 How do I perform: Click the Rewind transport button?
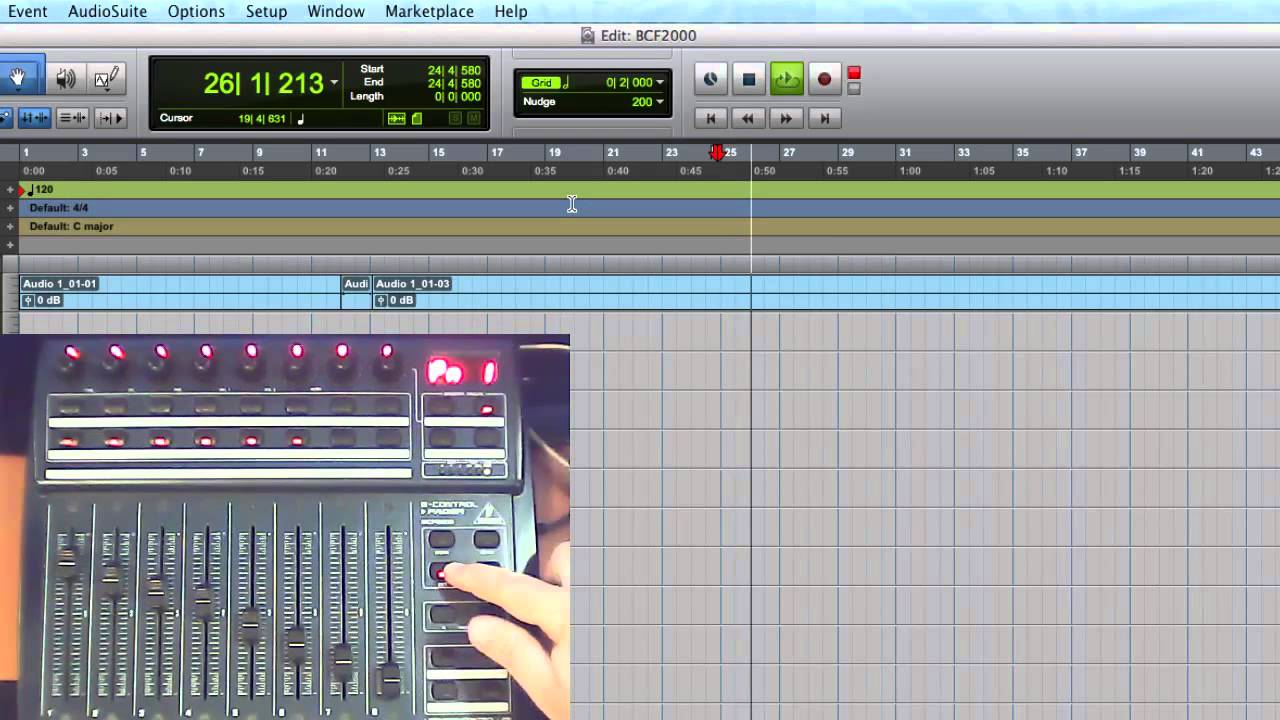point(748,118)
